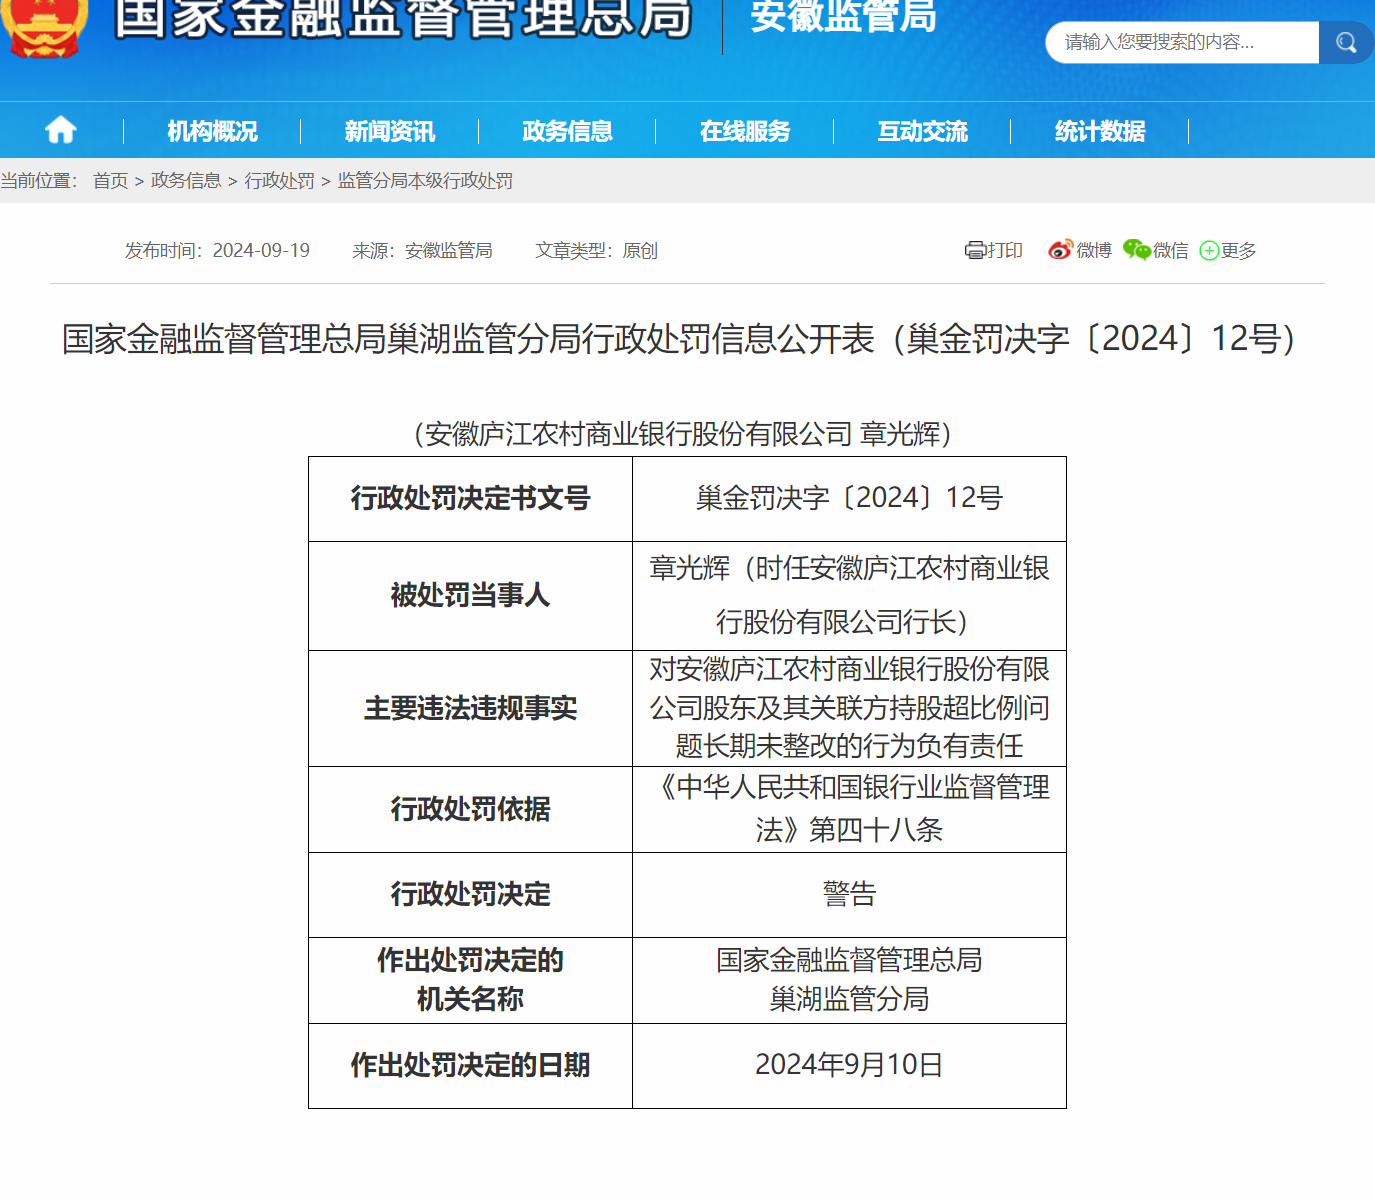Click 安徽监管局 header title
Viewport: 1375px width, 1201px height.
point(843,16)
